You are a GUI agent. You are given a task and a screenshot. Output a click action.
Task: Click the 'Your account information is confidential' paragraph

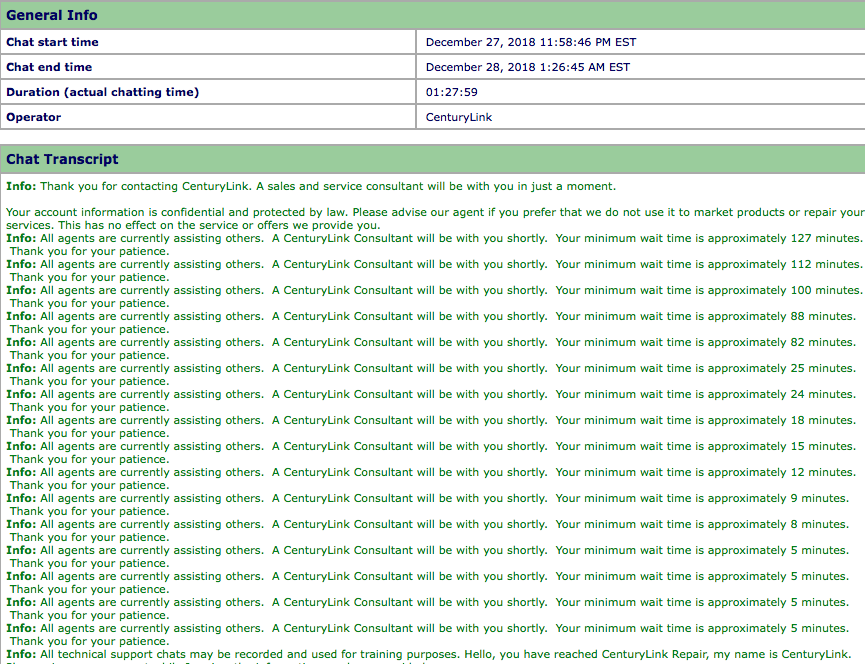(x=435, y=218)
